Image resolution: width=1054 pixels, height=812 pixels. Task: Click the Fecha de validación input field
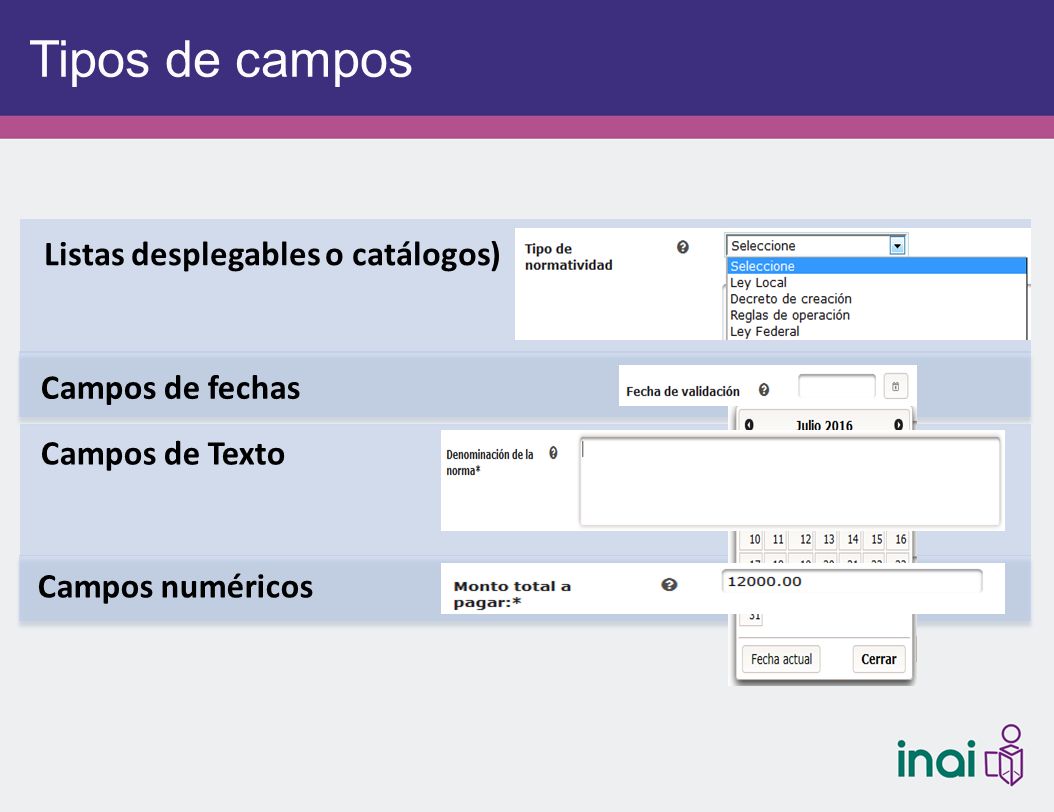tap(837, 387)
